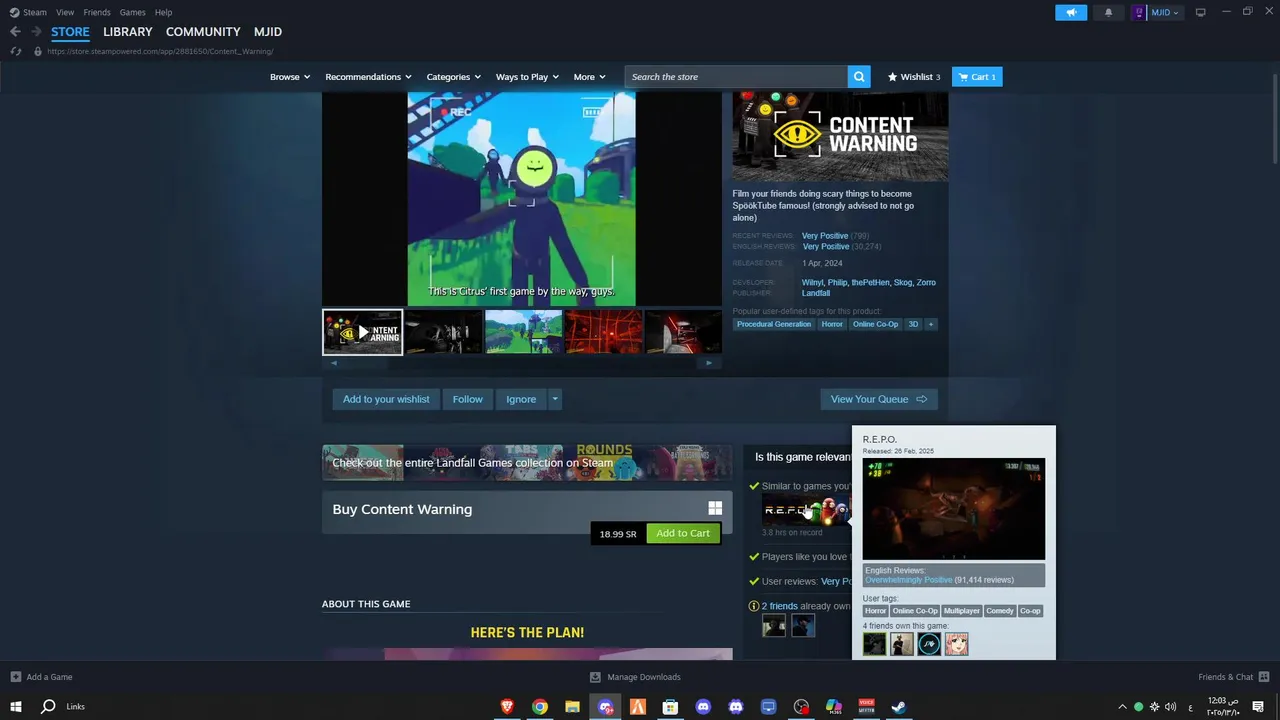Viewport: 1280px width, 720px height.
Task: Open the Manage Downloads icon
Action: [596, 677]
